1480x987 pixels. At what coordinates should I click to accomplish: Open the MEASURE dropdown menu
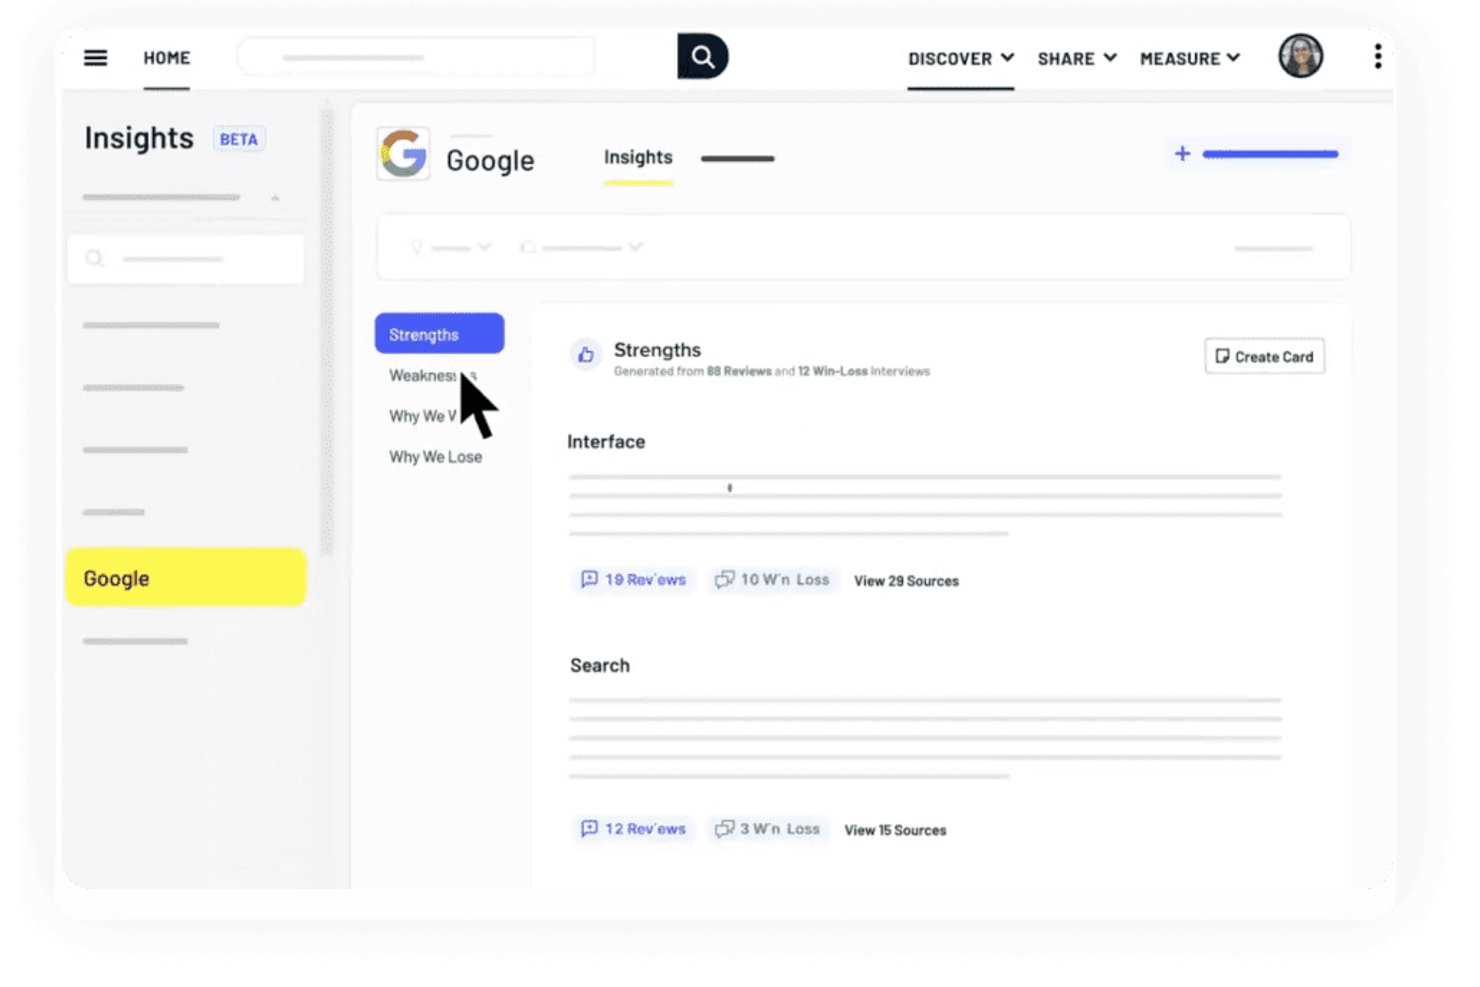(x=1190, y=58)
